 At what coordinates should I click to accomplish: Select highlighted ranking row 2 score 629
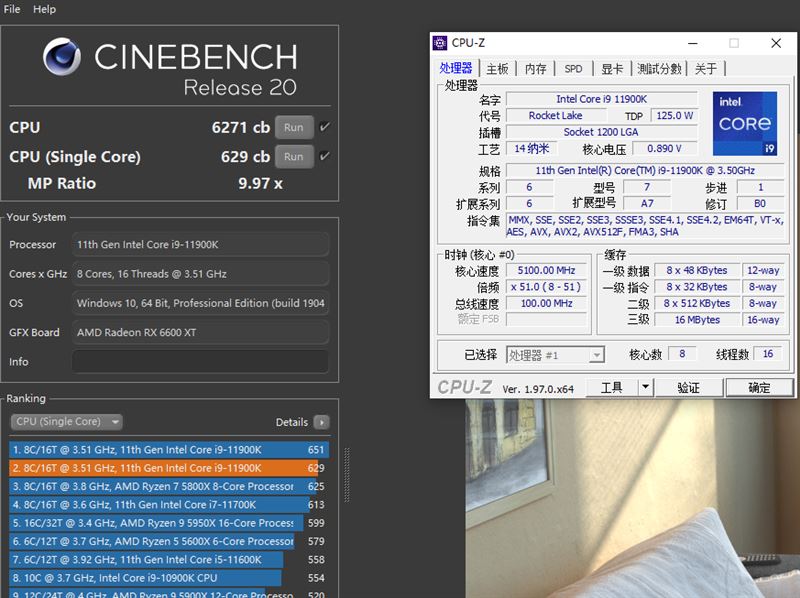point(168,468)
